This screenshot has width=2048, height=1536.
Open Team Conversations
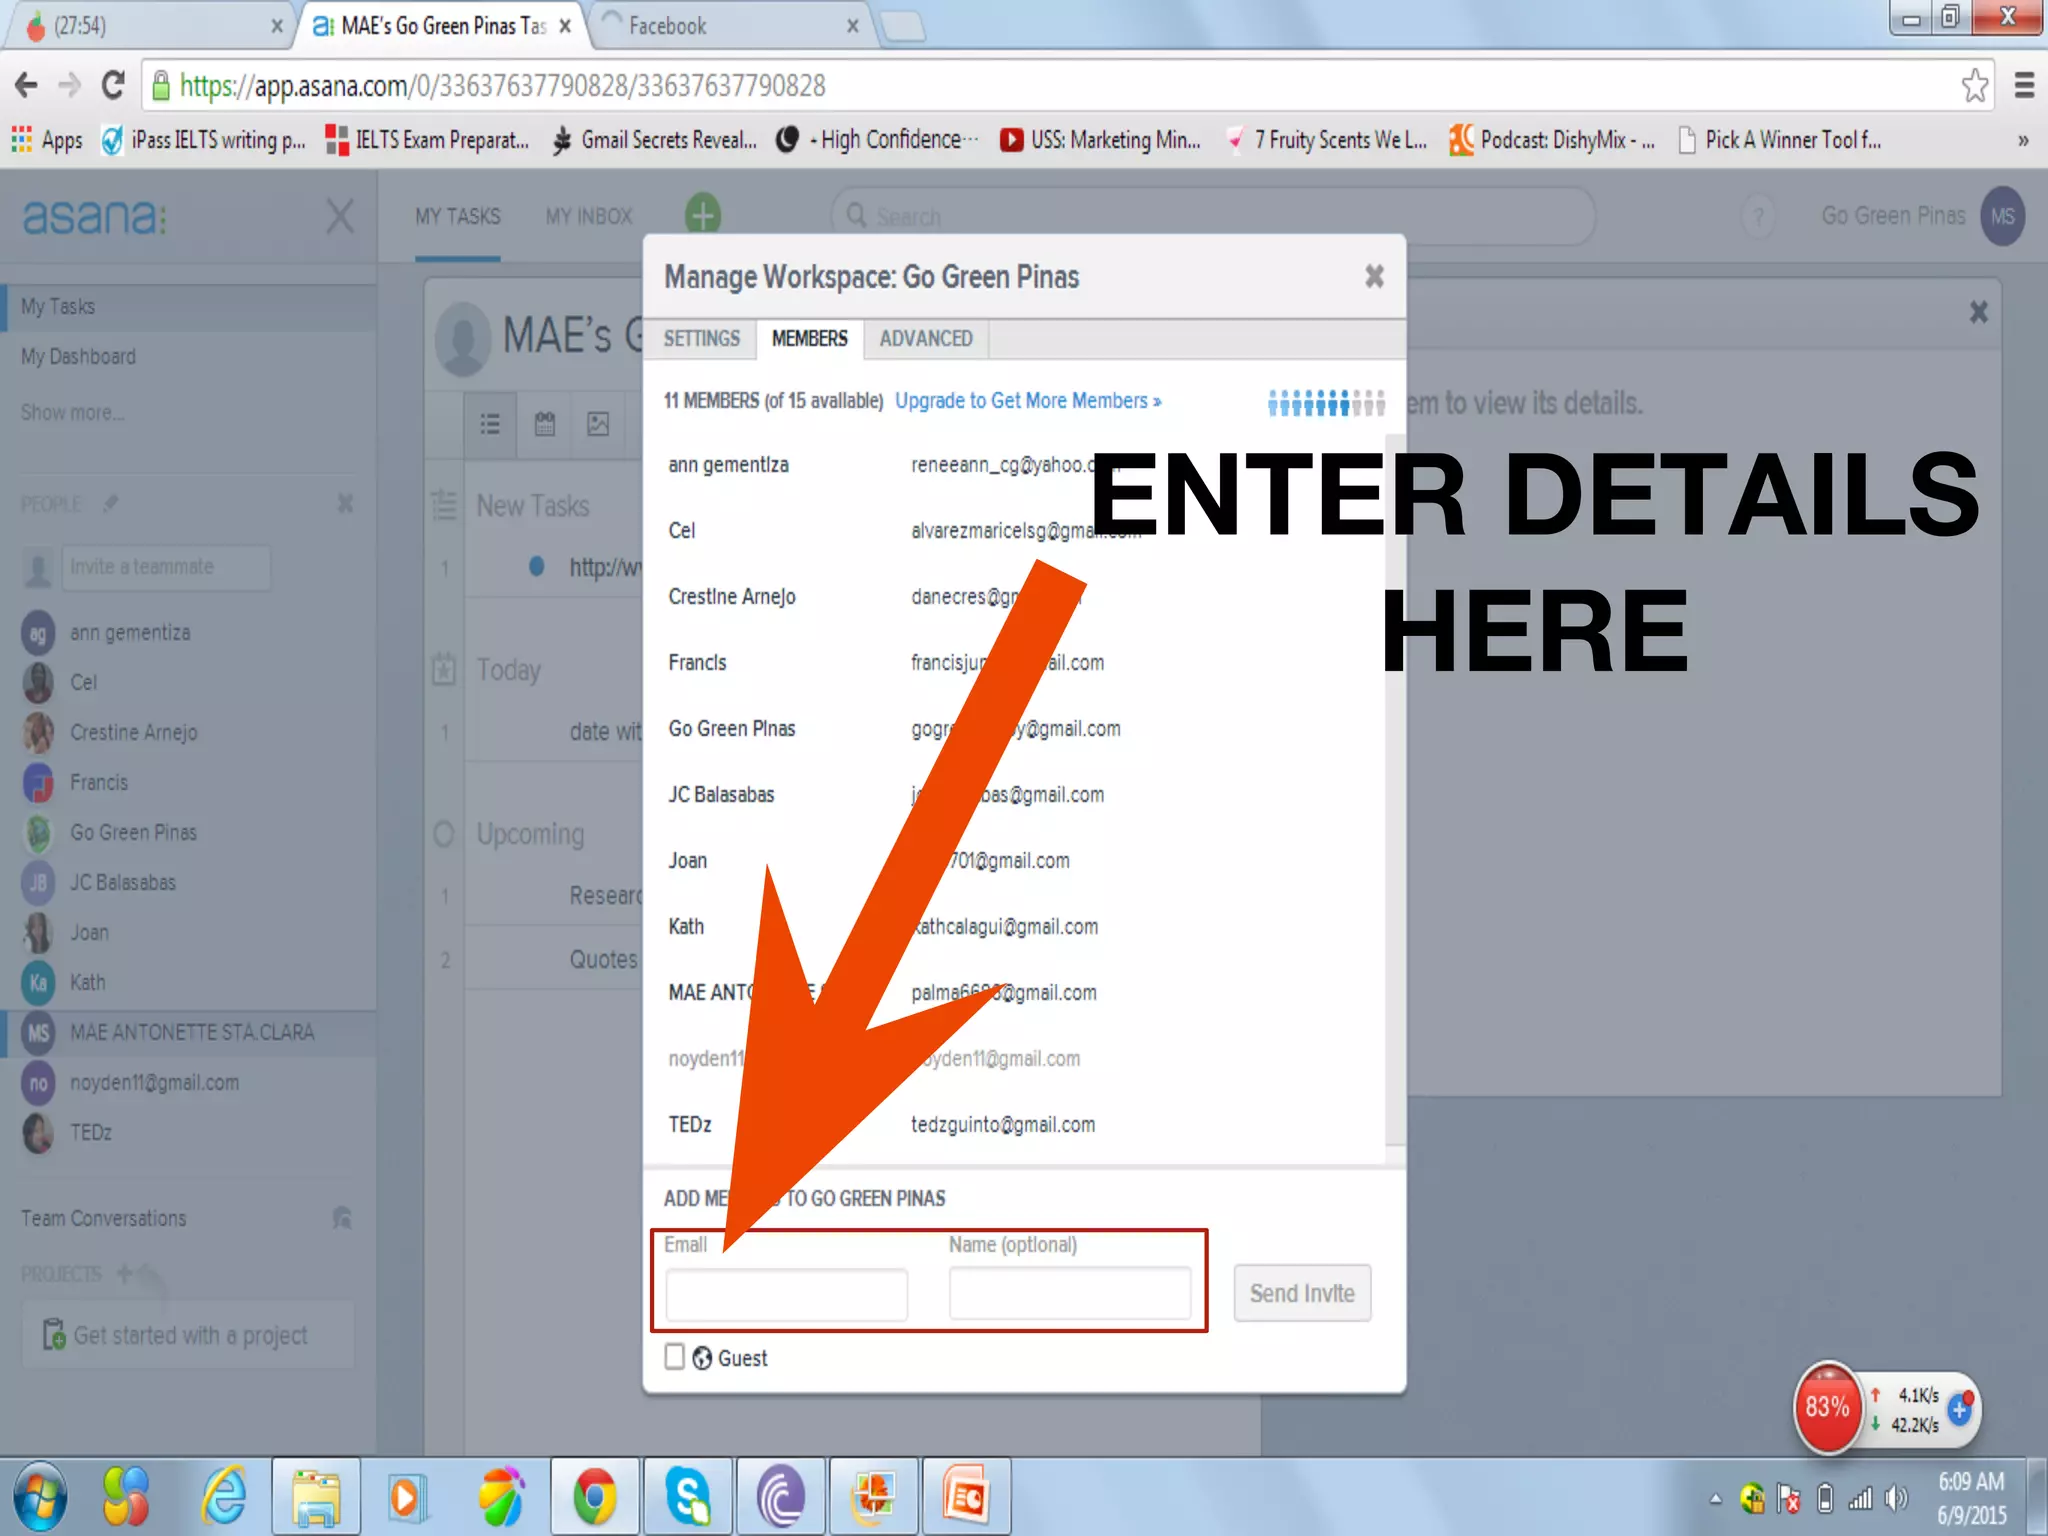(104, 1218)
